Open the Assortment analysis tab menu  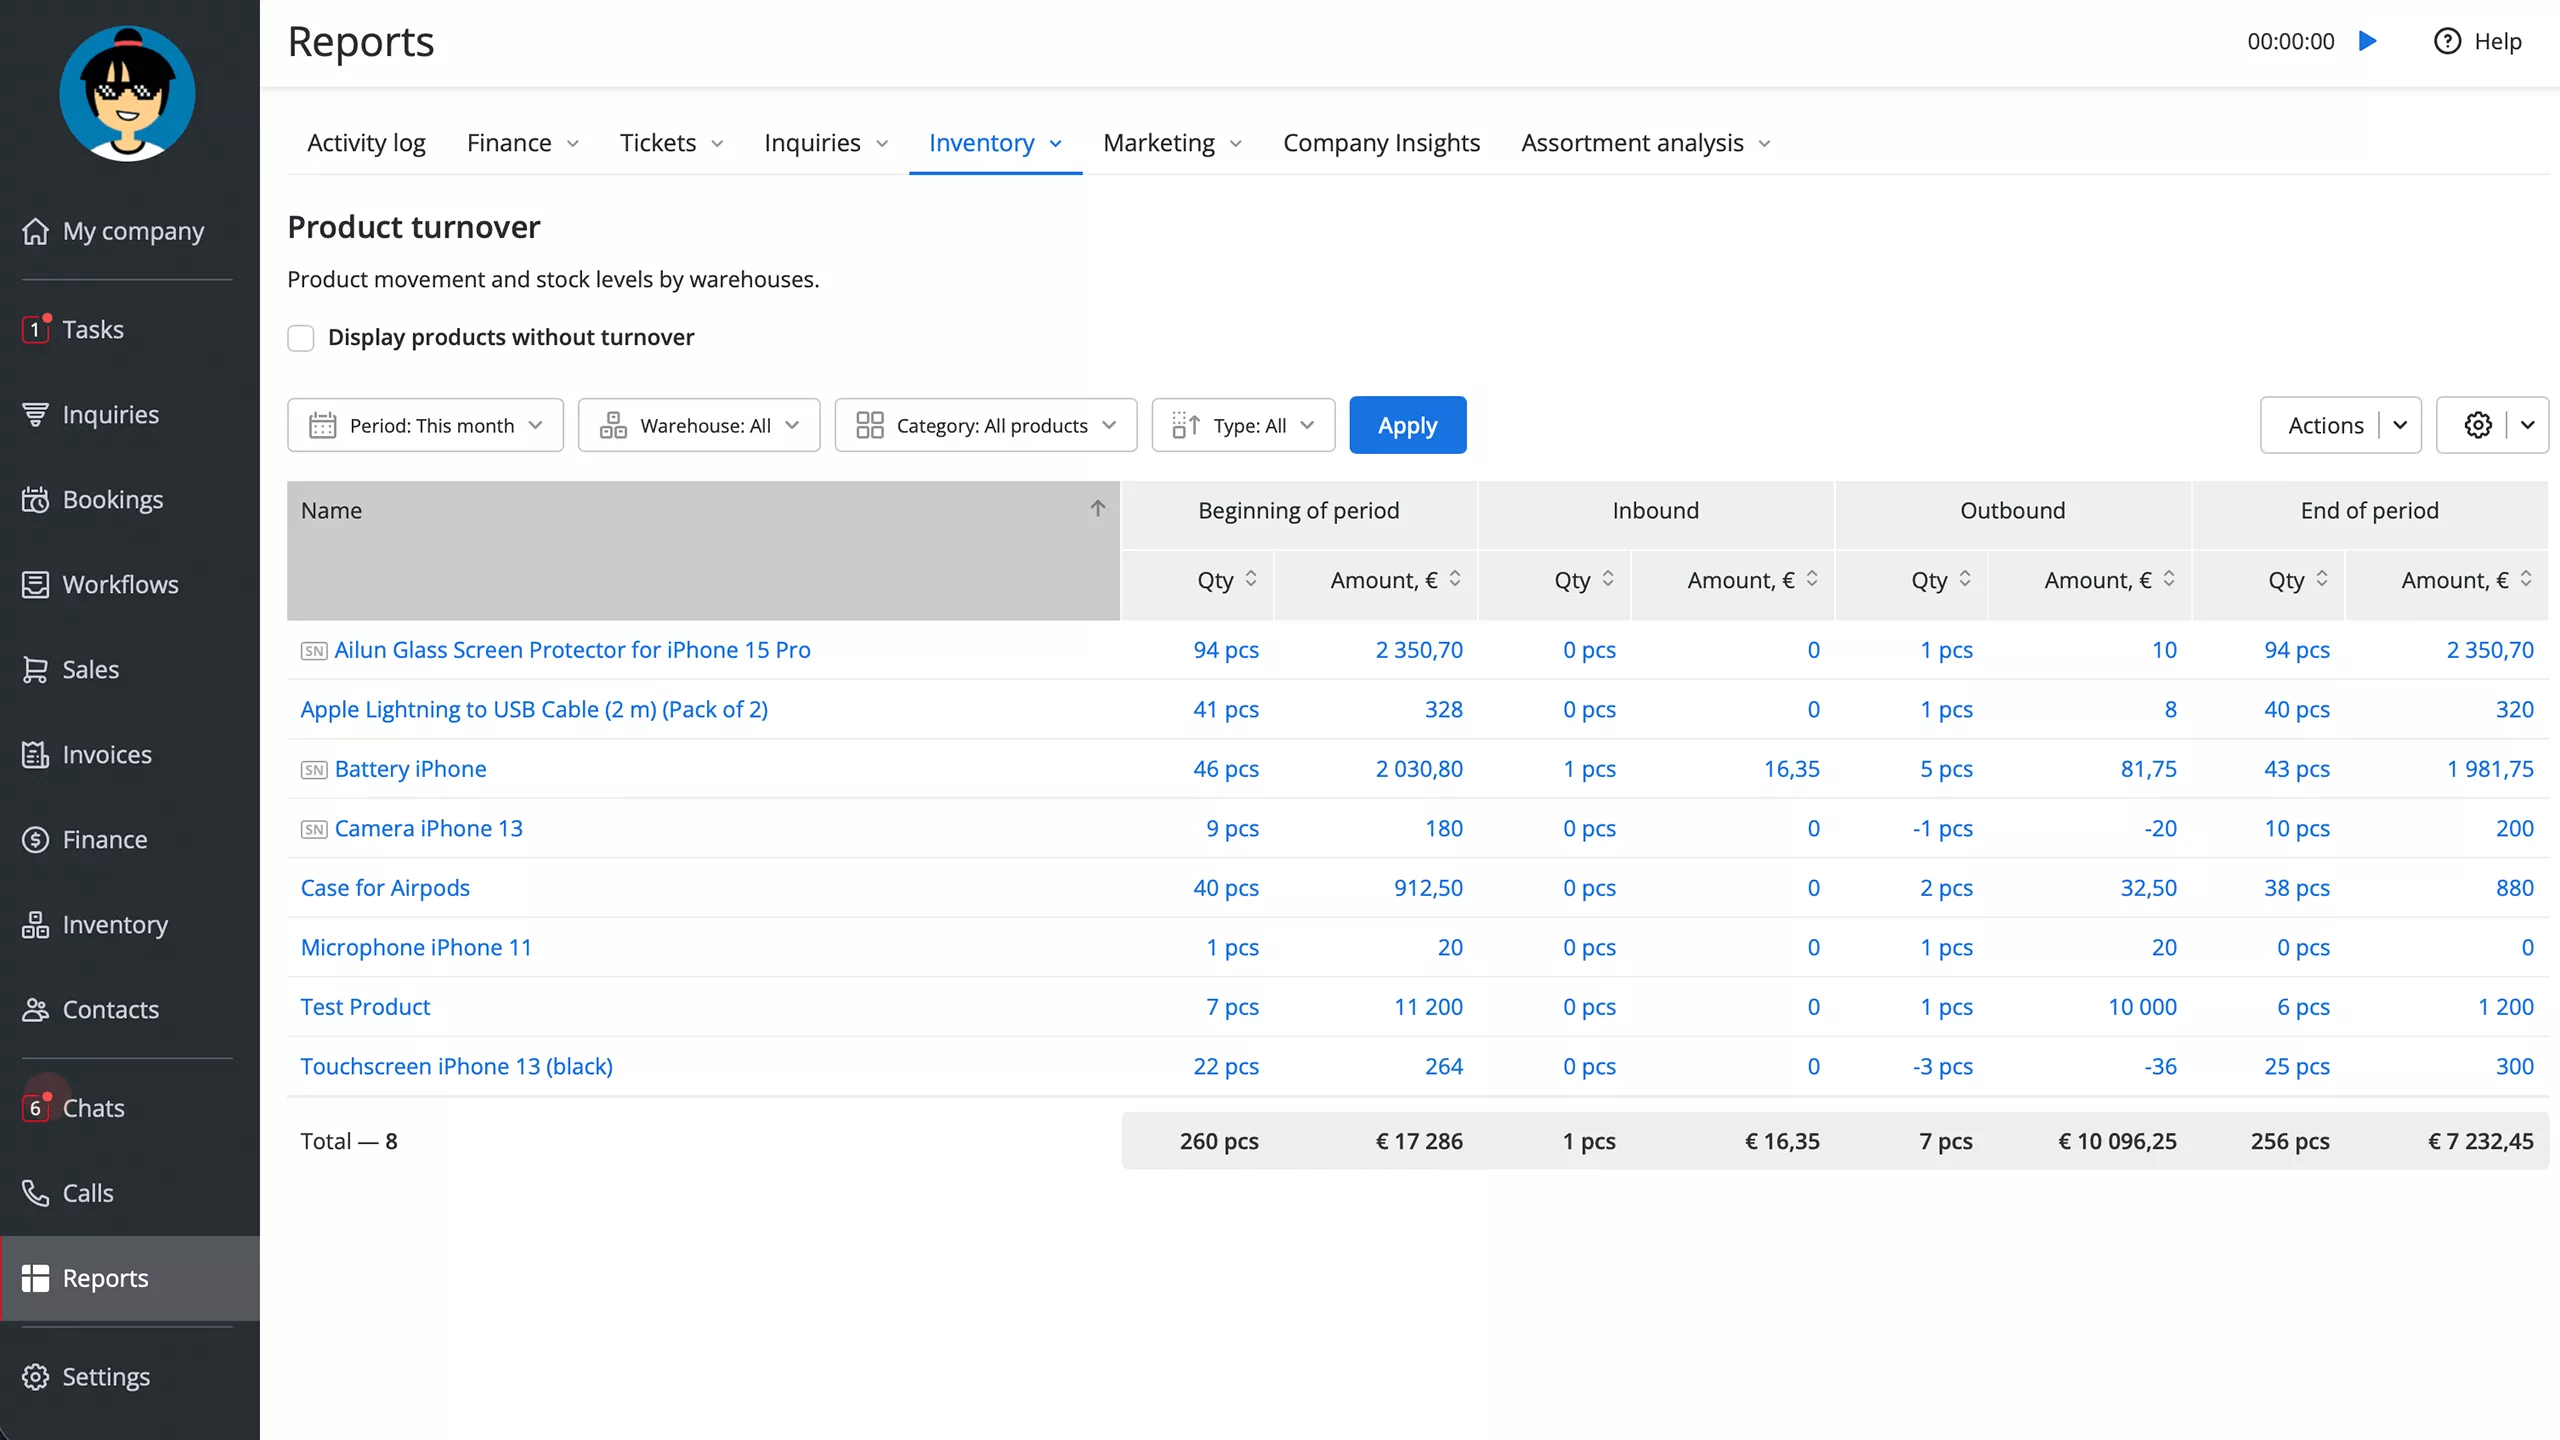pos(1645,143)
